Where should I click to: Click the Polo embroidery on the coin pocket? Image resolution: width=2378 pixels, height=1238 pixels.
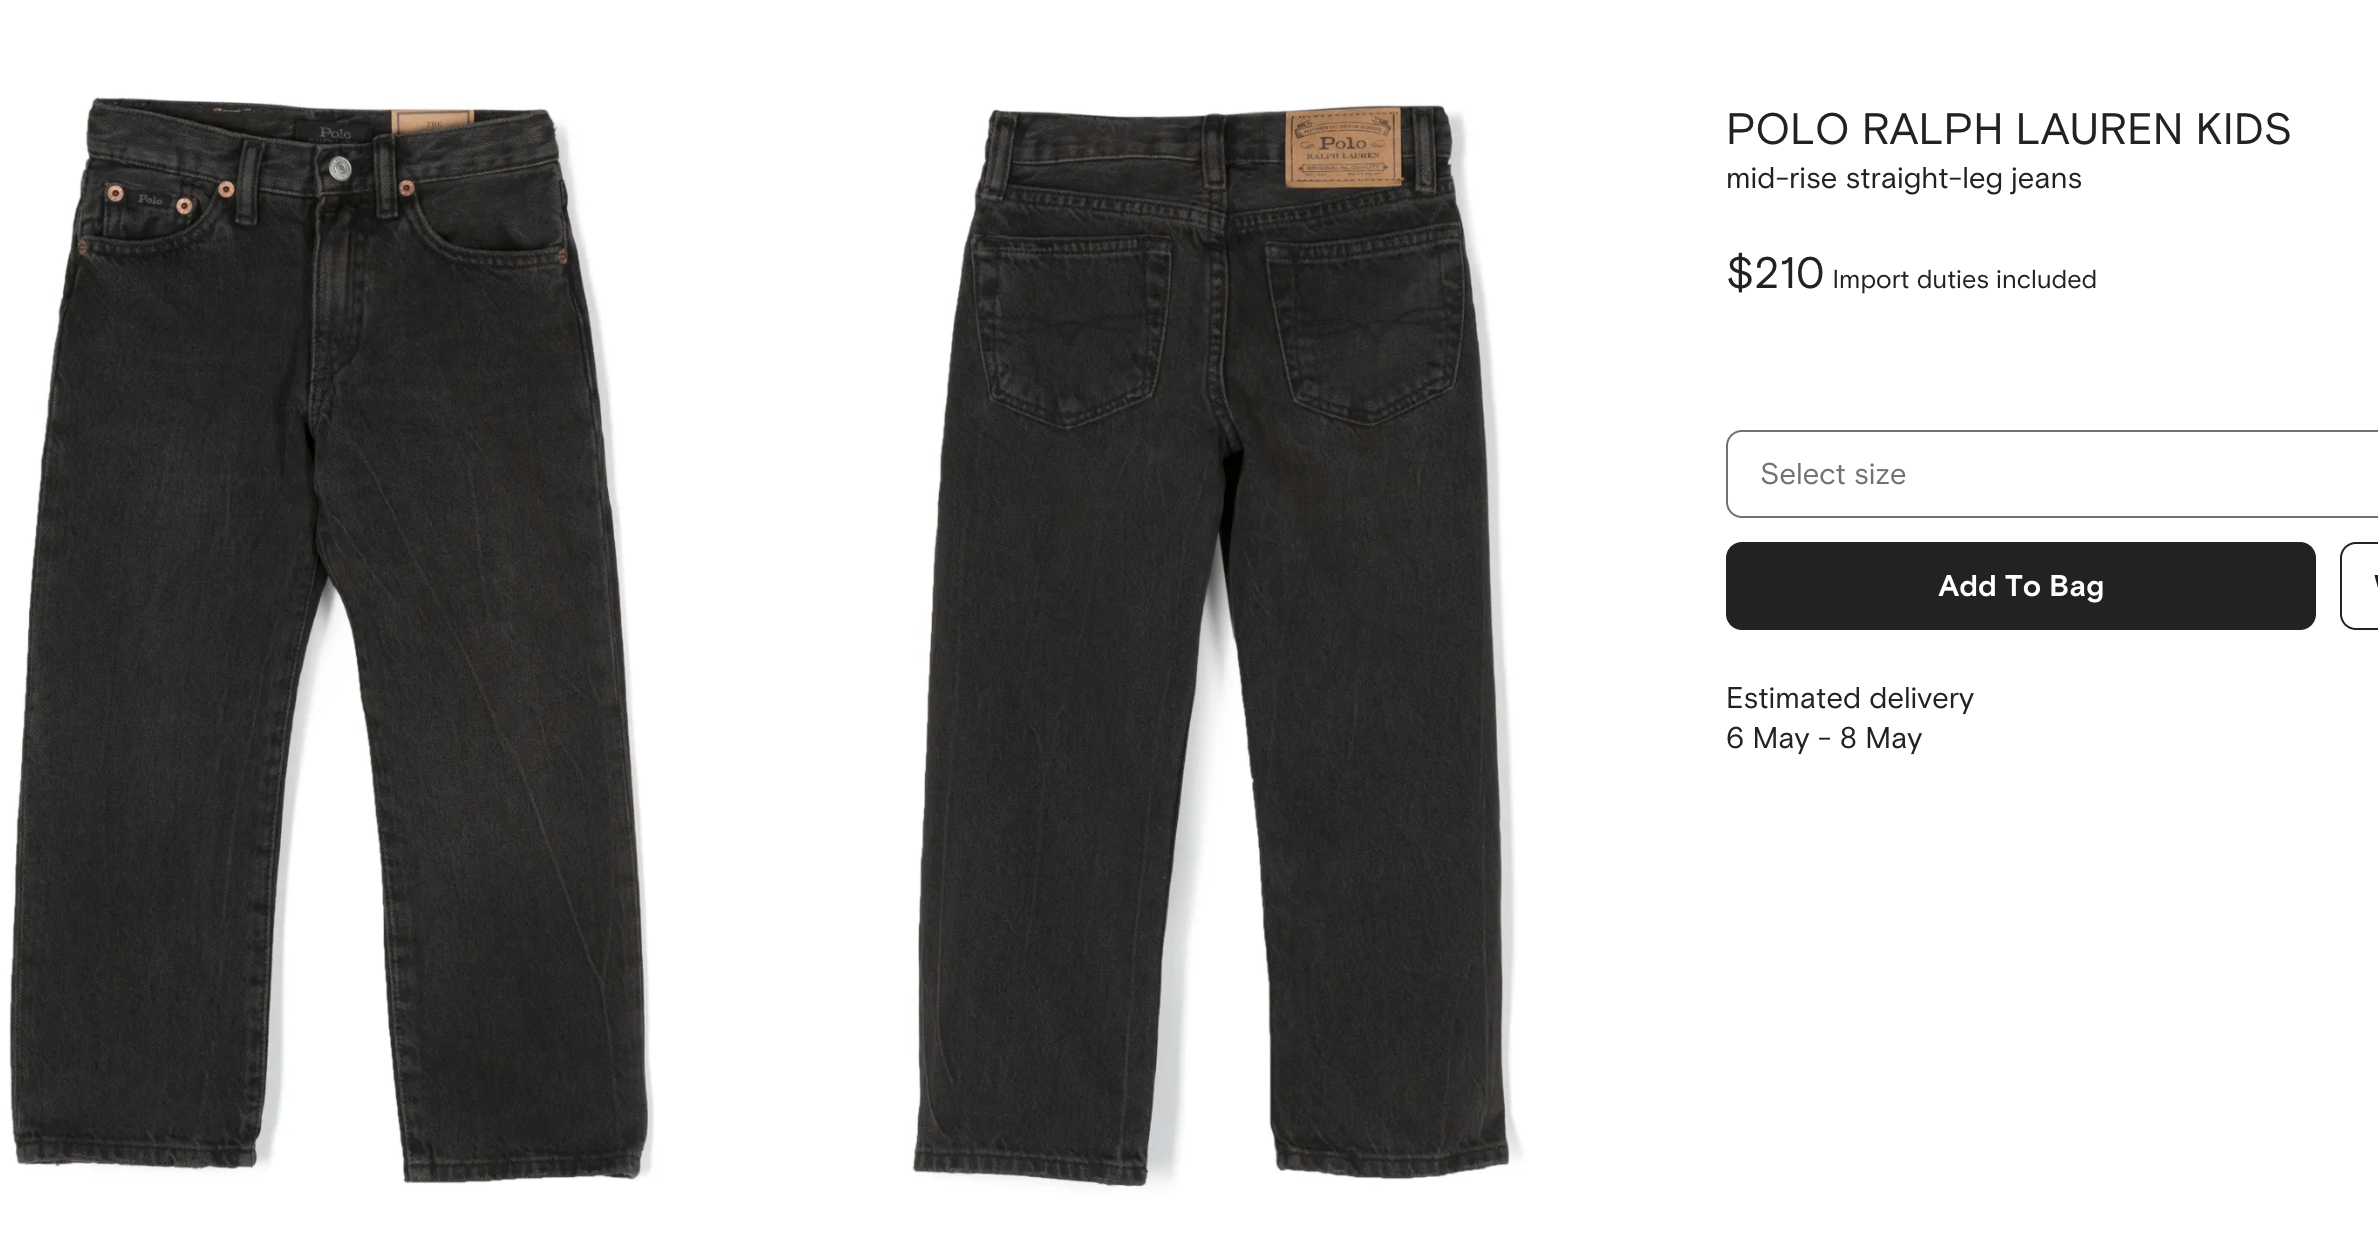tap(150, 200)
